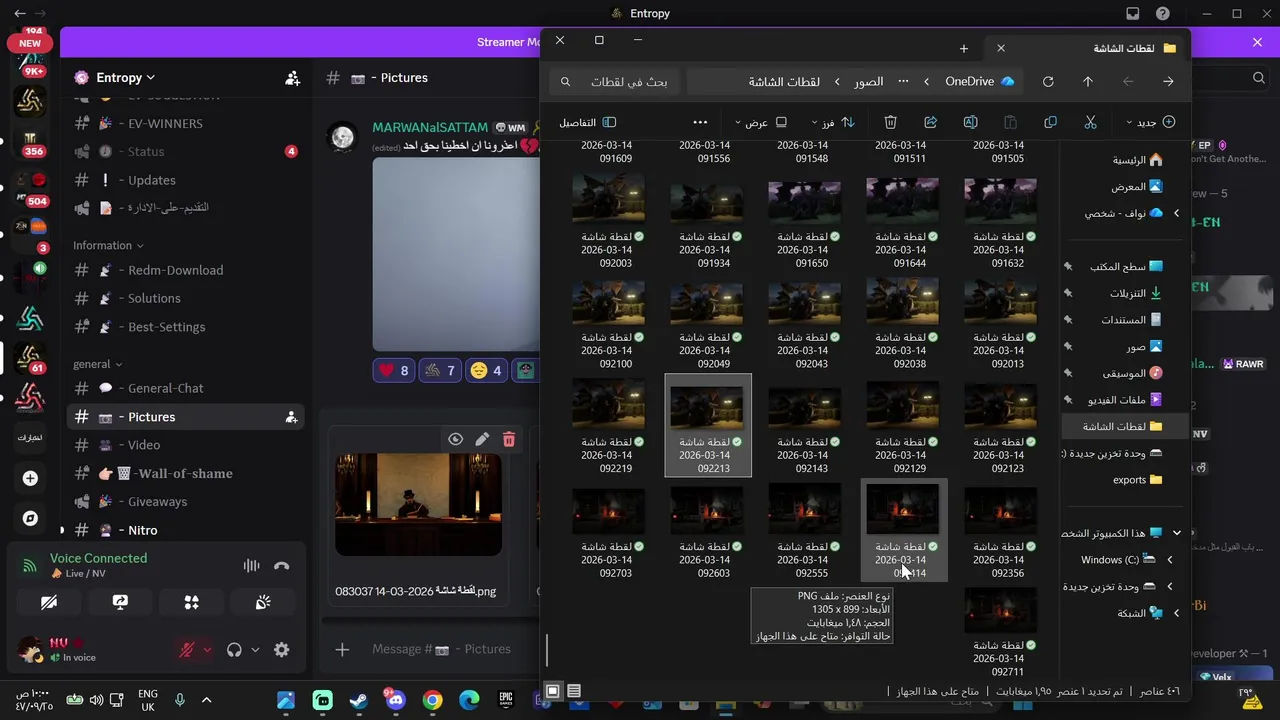Open more toolbar options (three dots) in Explorer
This screenshot has width=1280, height=720.
(x=700, y=122)
